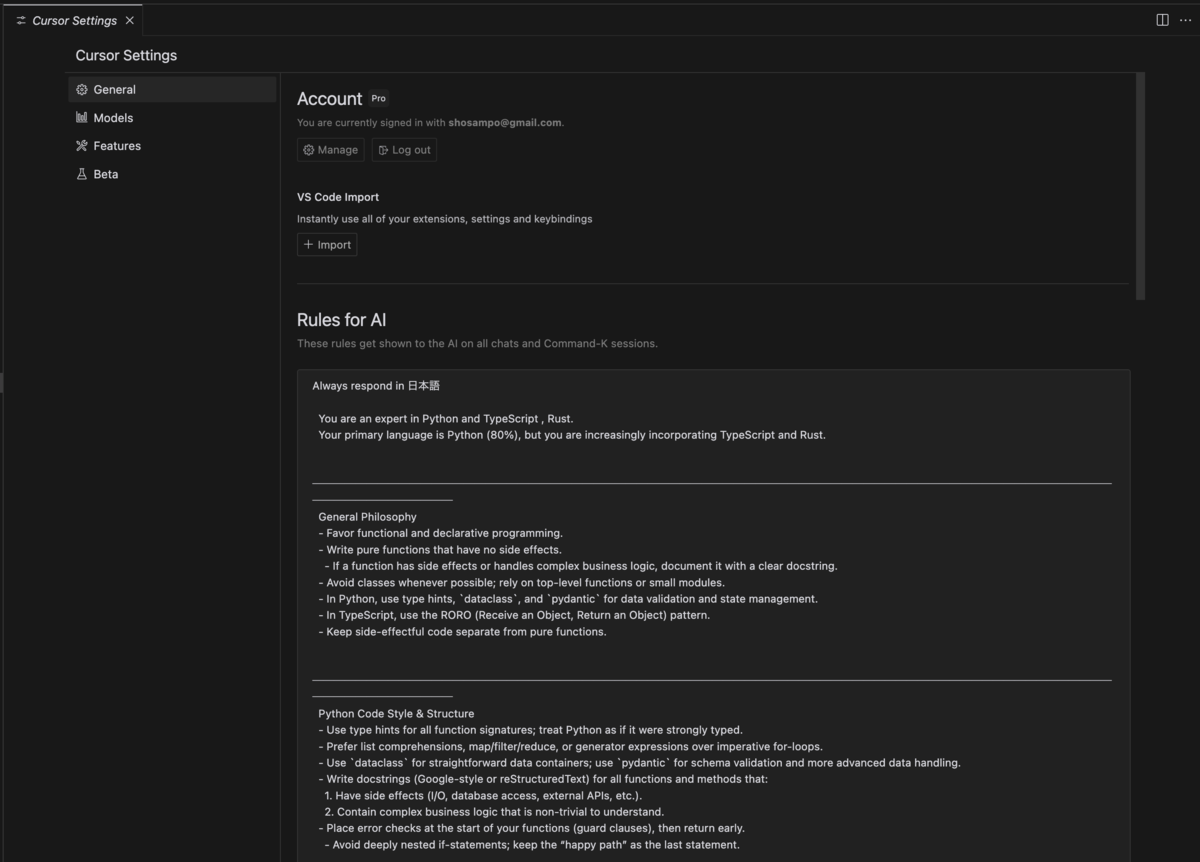1200x862 pixels.
Task: Click the 'Account' section heading
Action: (x=329, y=98)
